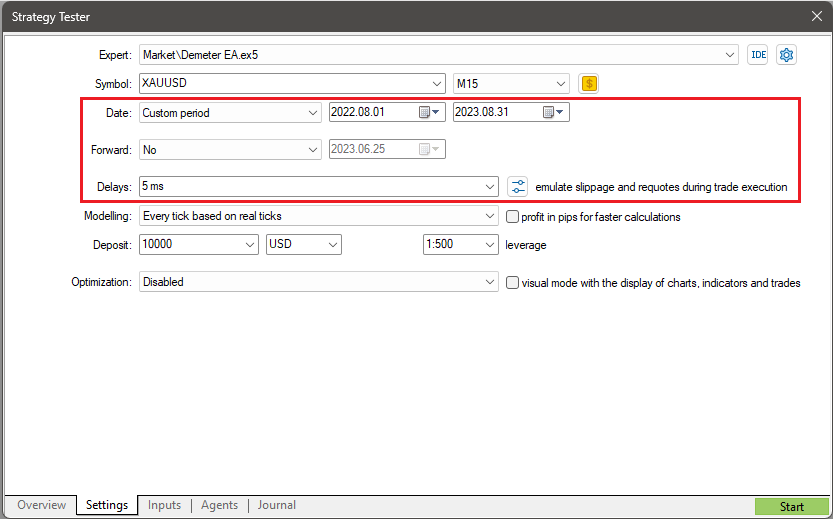
Task: Click the emulate slippage and requotes text
Action: [661, 187]
